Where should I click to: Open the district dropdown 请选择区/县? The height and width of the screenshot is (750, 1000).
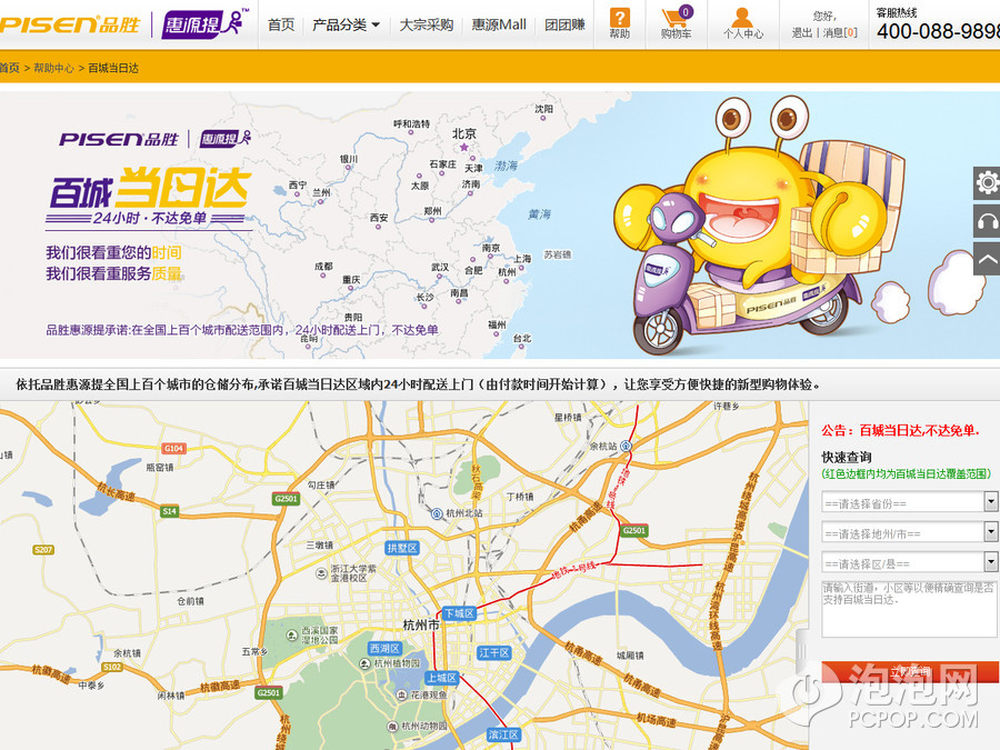909,563
